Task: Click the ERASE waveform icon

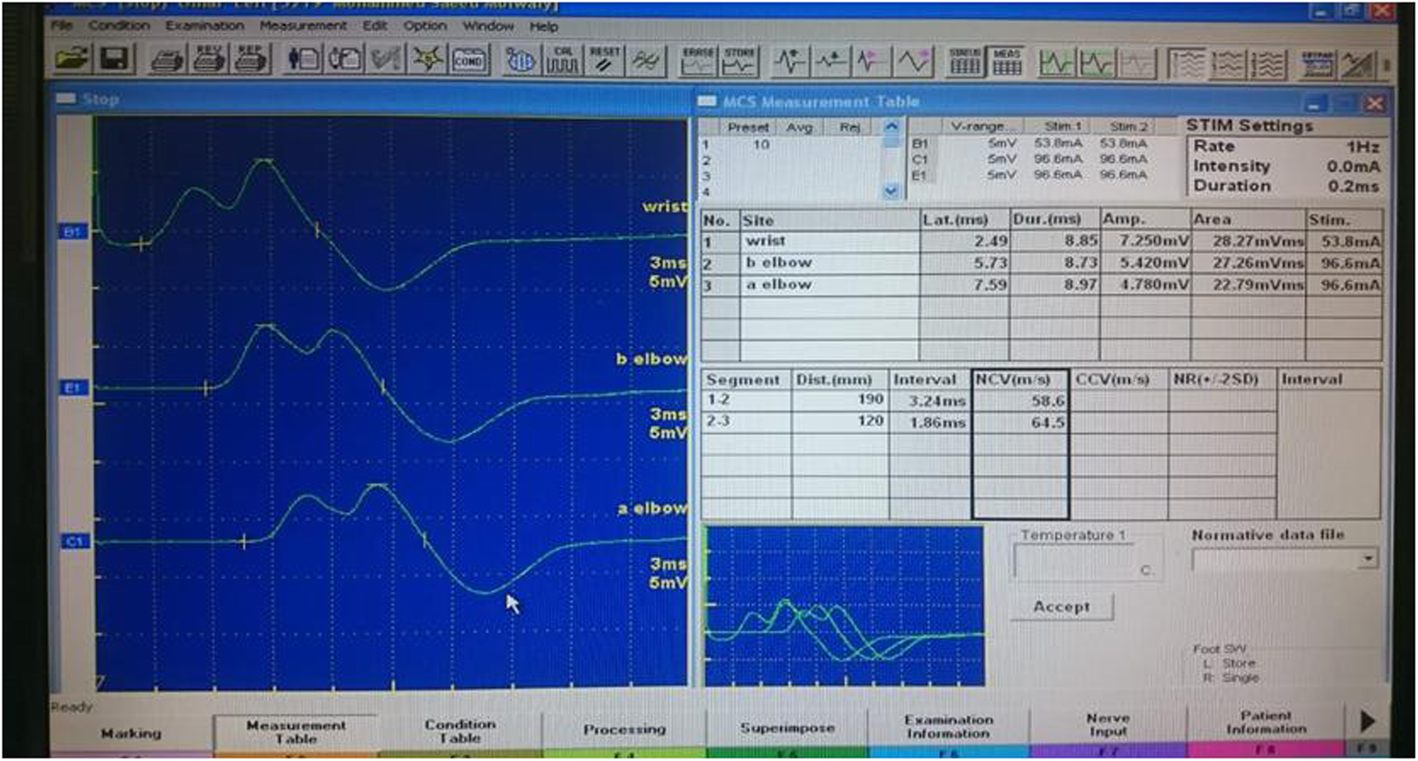Action: point(698,60)
